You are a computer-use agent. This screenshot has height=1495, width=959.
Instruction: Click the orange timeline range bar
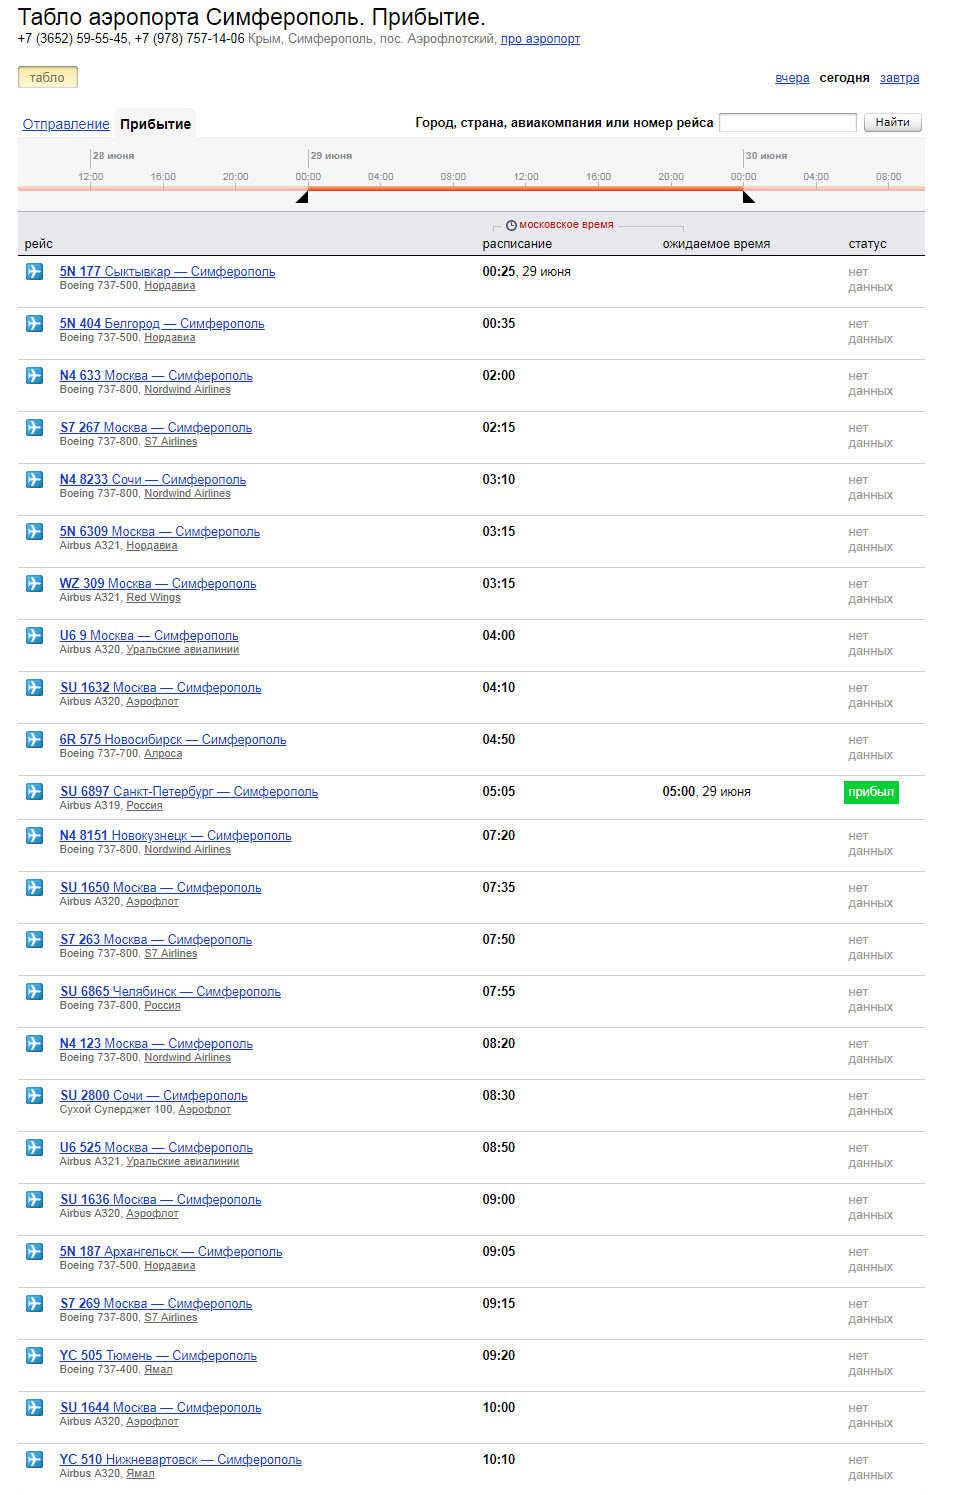[525, 188]
